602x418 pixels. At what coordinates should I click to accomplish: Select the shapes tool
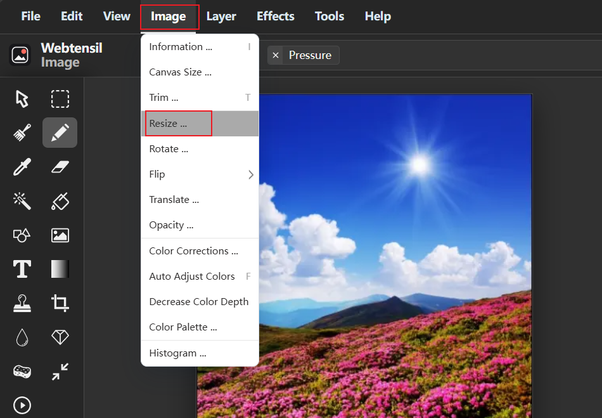coord(22,235)
